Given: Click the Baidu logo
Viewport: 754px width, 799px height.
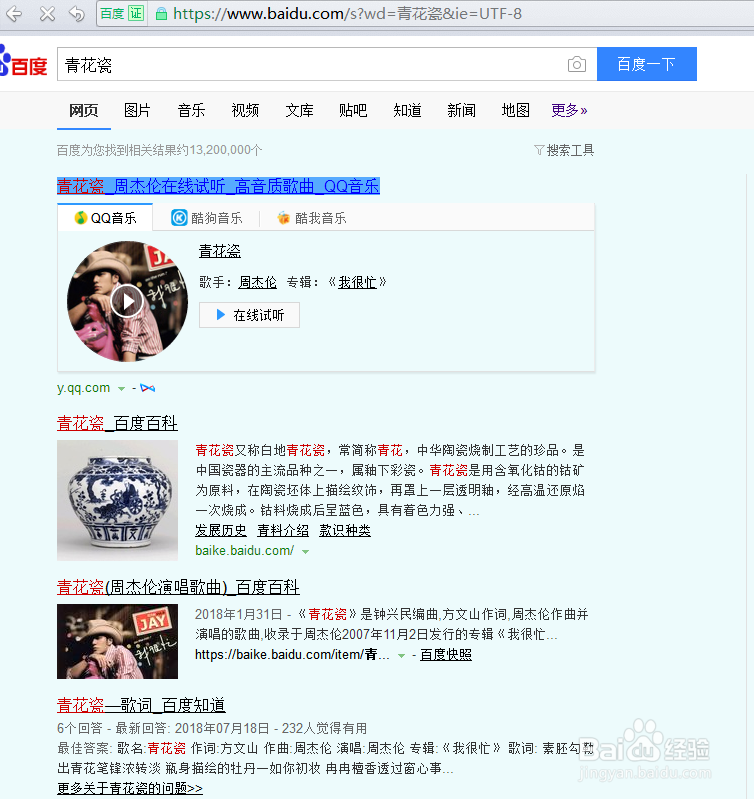Looking at the screenshot, I should 23,62.
